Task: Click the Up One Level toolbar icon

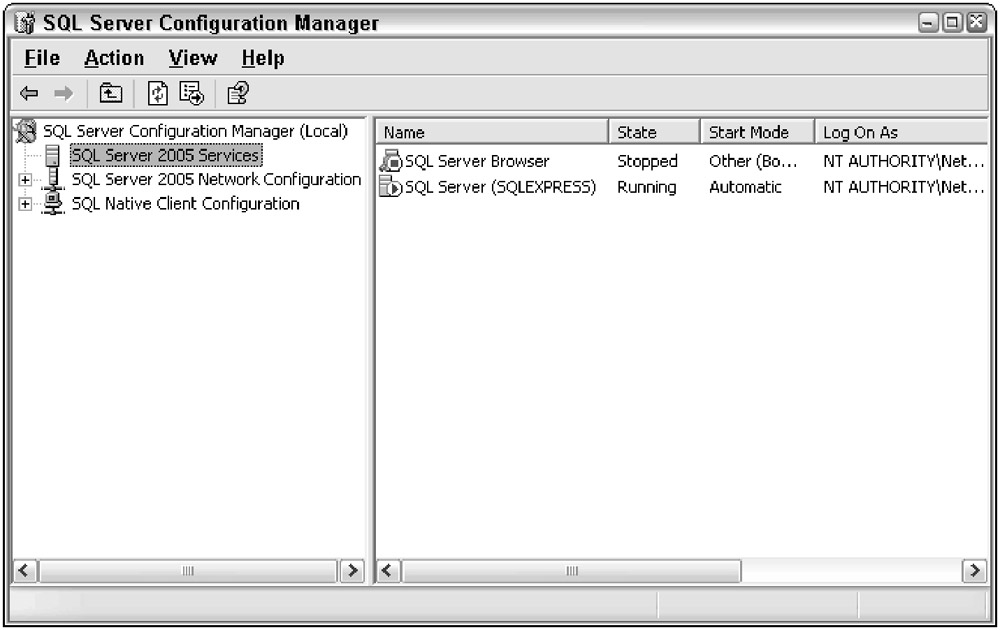Action: click(x=111, y=93)
